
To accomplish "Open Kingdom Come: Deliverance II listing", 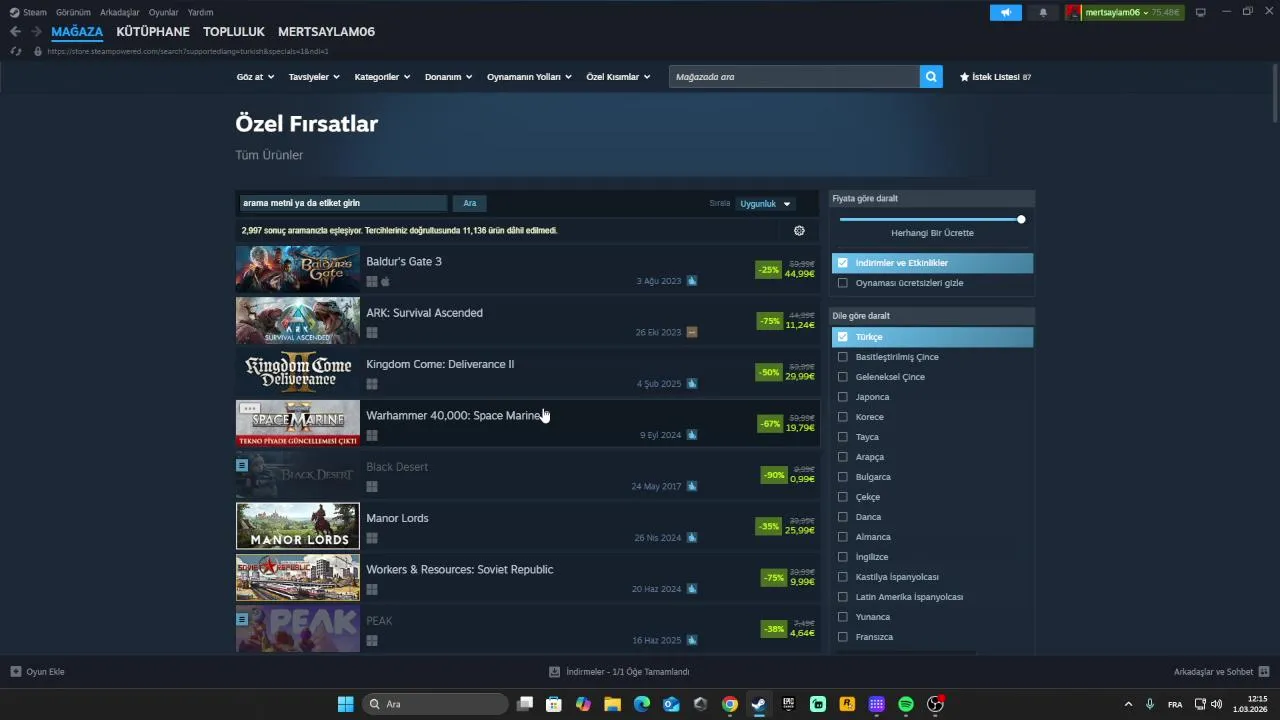I will pos(527,372).
